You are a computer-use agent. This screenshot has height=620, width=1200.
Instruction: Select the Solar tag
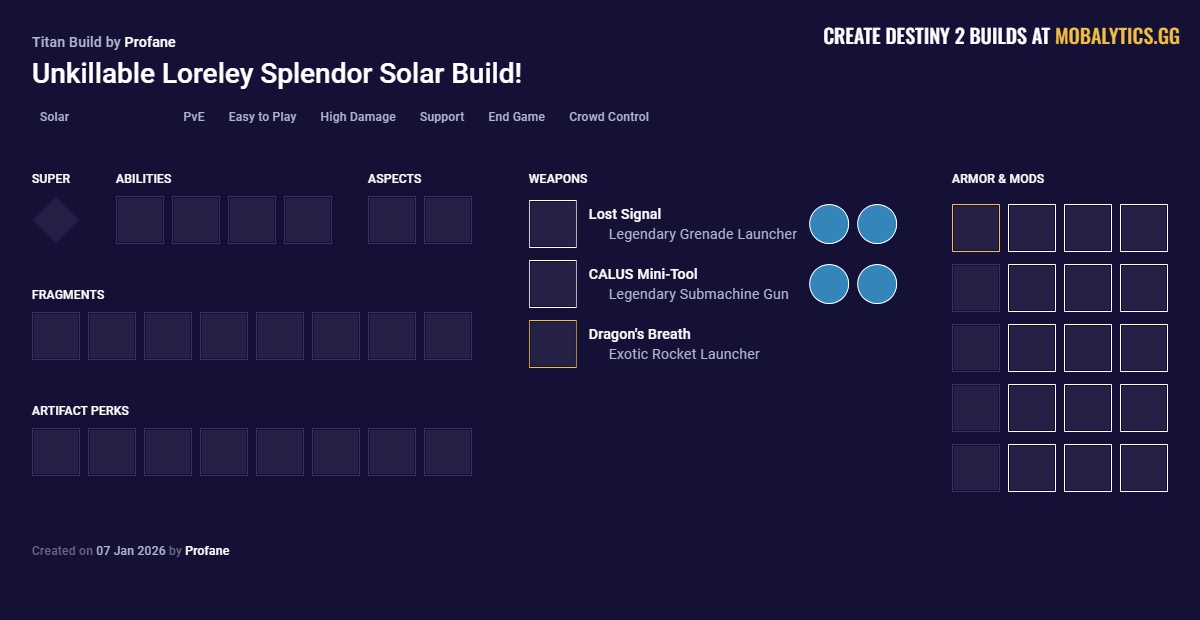pos(53,117)
